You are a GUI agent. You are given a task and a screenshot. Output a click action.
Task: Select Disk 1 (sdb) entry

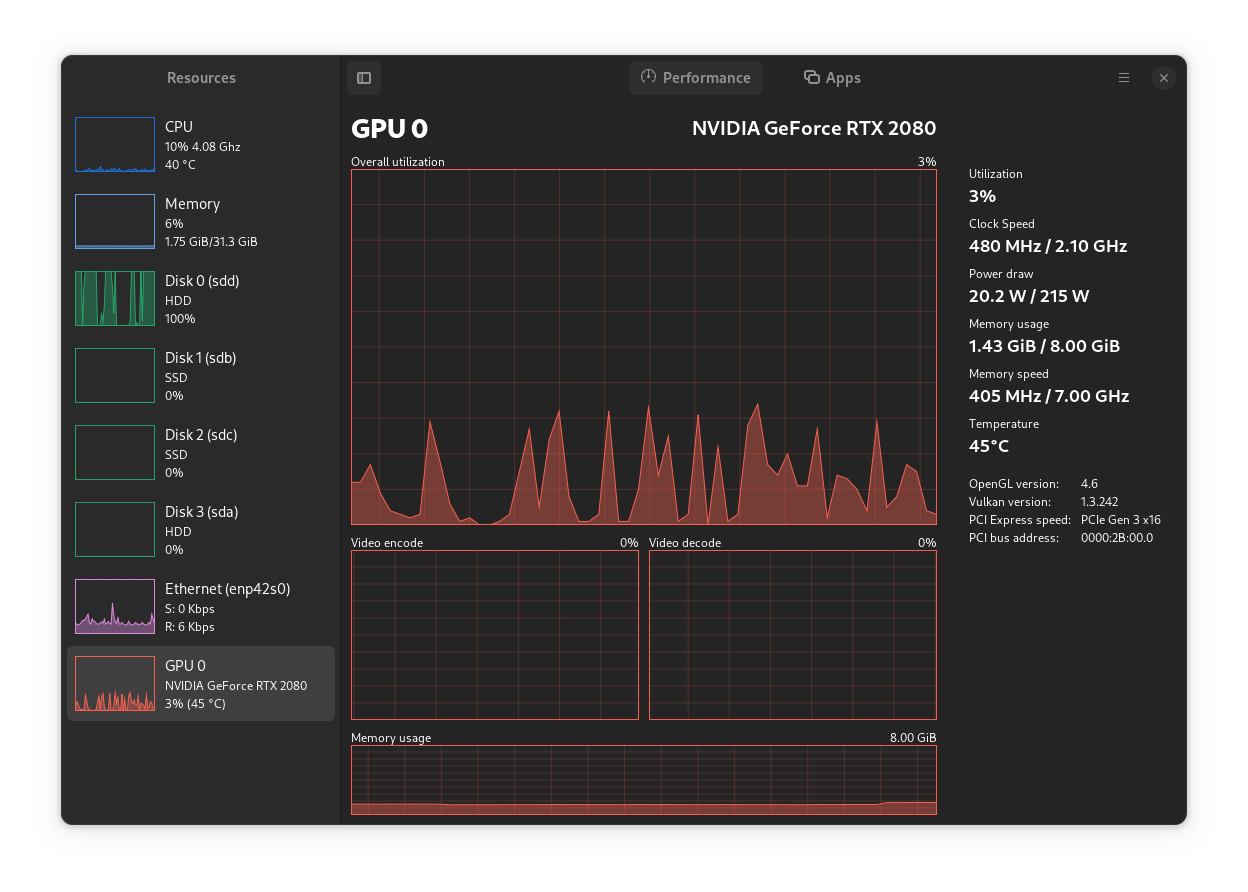(x=201, y=376)
